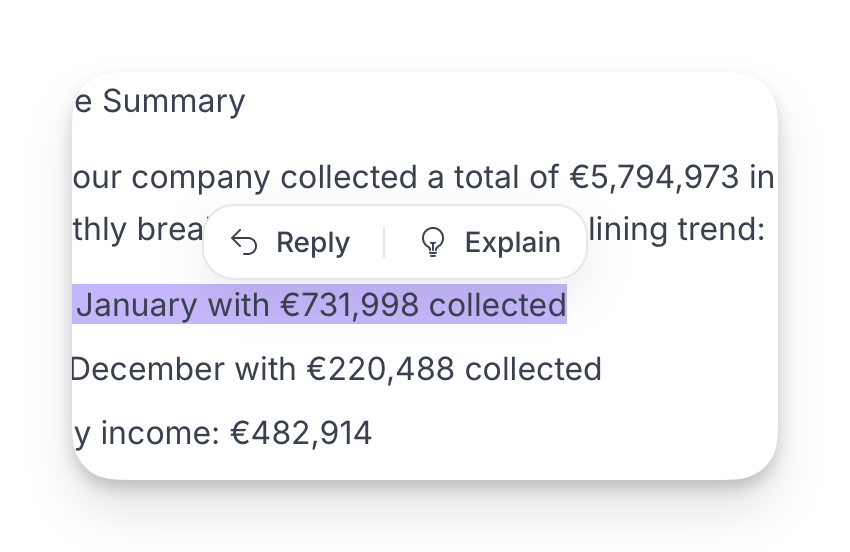
Task: Click the word 'December'
Action: pyautogui.click(x=148, y=369)
